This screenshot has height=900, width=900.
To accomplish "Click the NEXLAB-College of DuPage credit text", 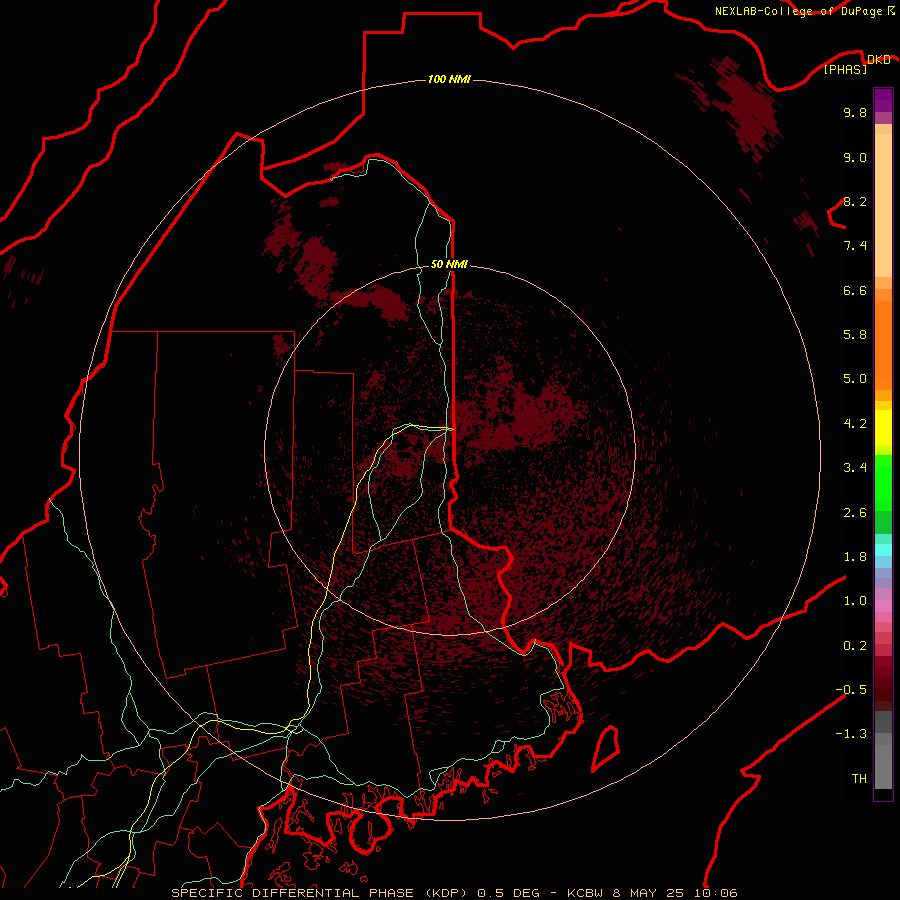I will [799, 11].
